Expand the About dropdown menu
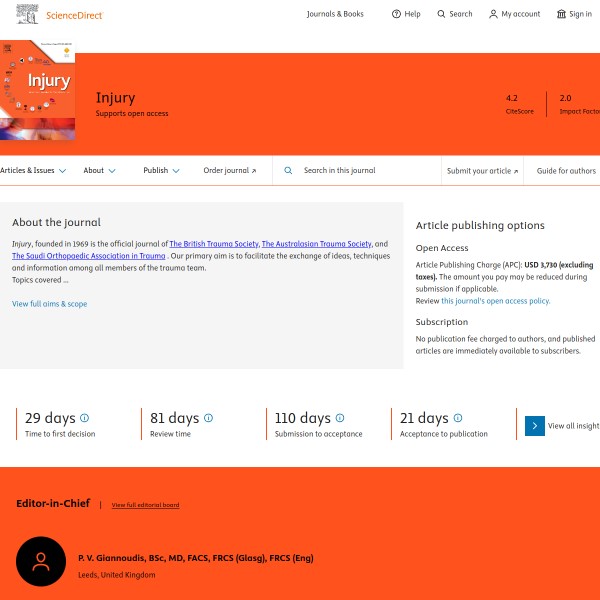The width and height of the screenshot is (600, 600). (x=99, y=171)
